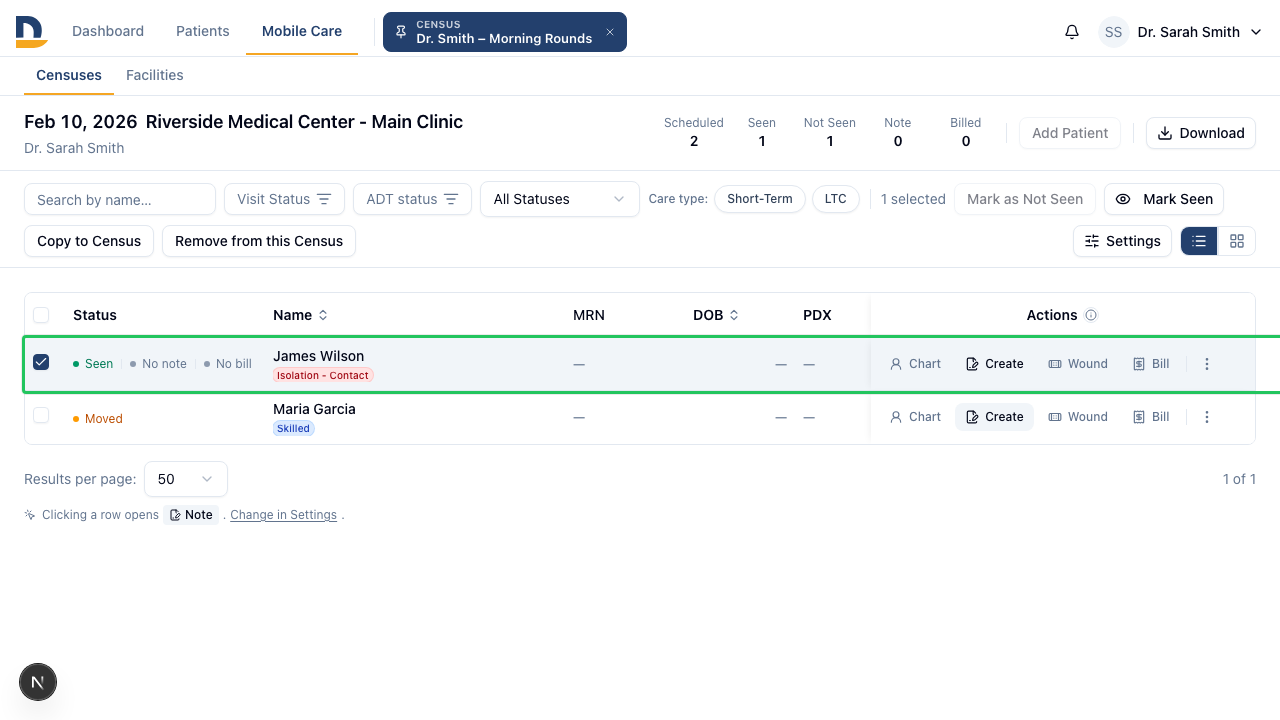Switch to the Facilities sub-tab

(x=155, y=75)
